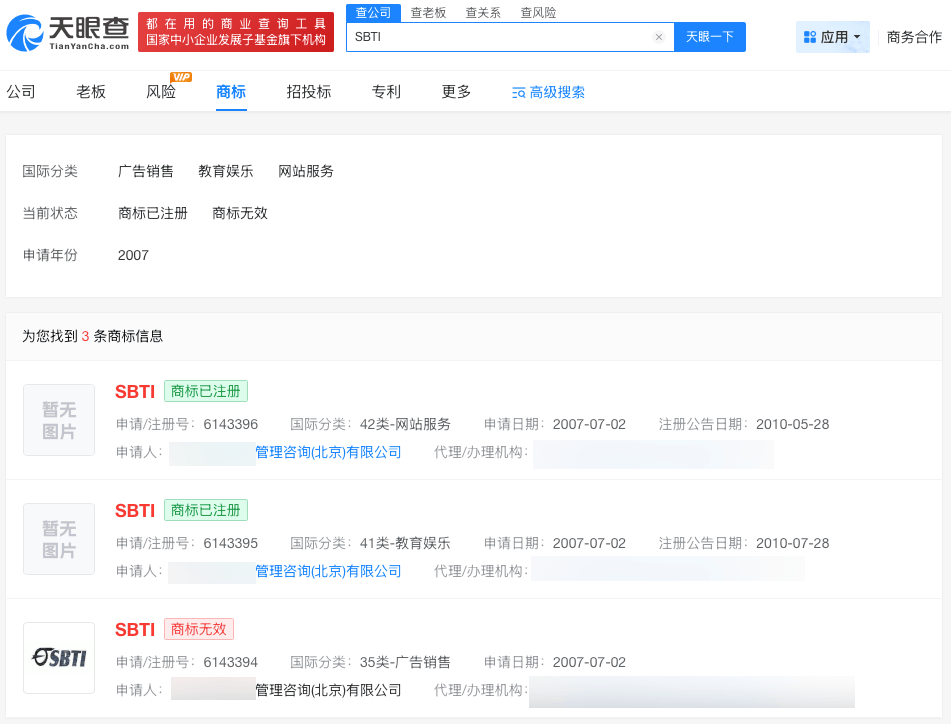951x724 pixels.
Task: Filter by 广告销售 classification
Action: [146, 171]
